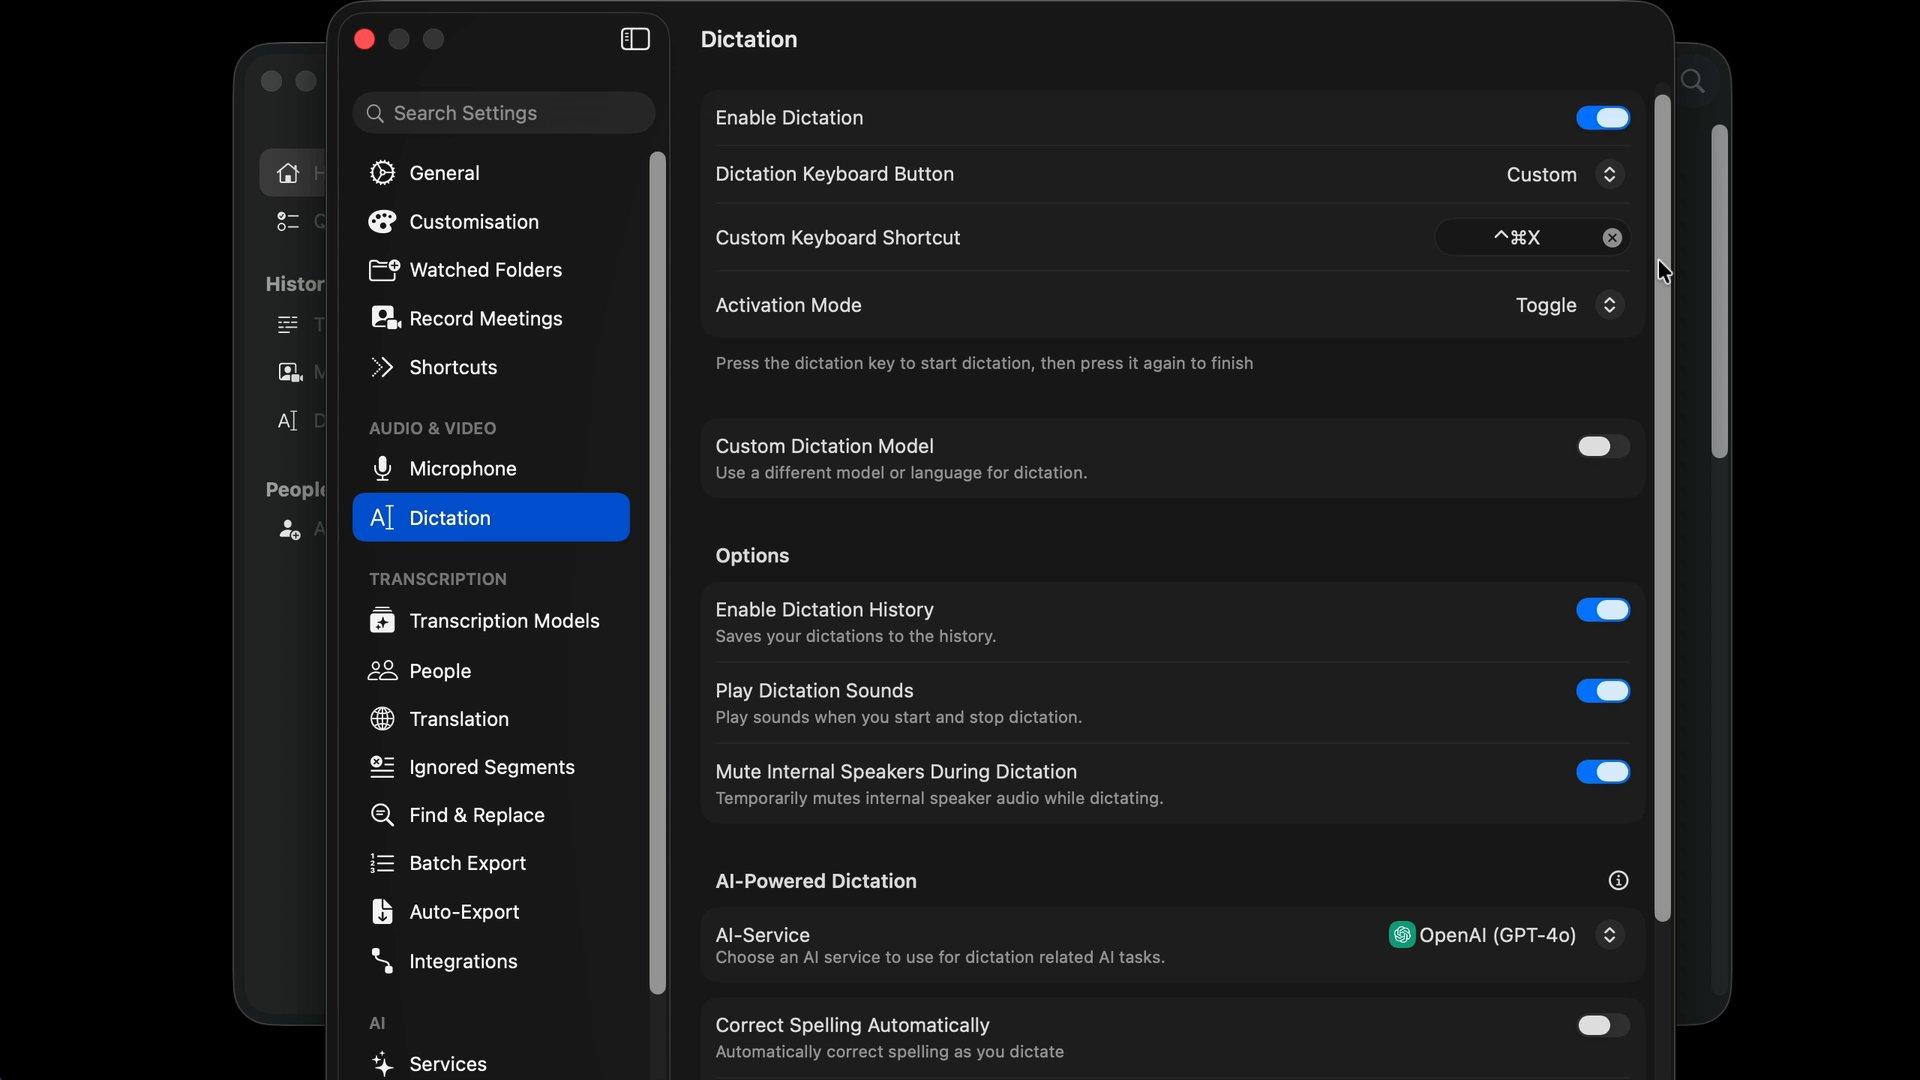Disable the Enable Dictation toggle
The image size is (1920, 1080).
tap(1602, 117)
